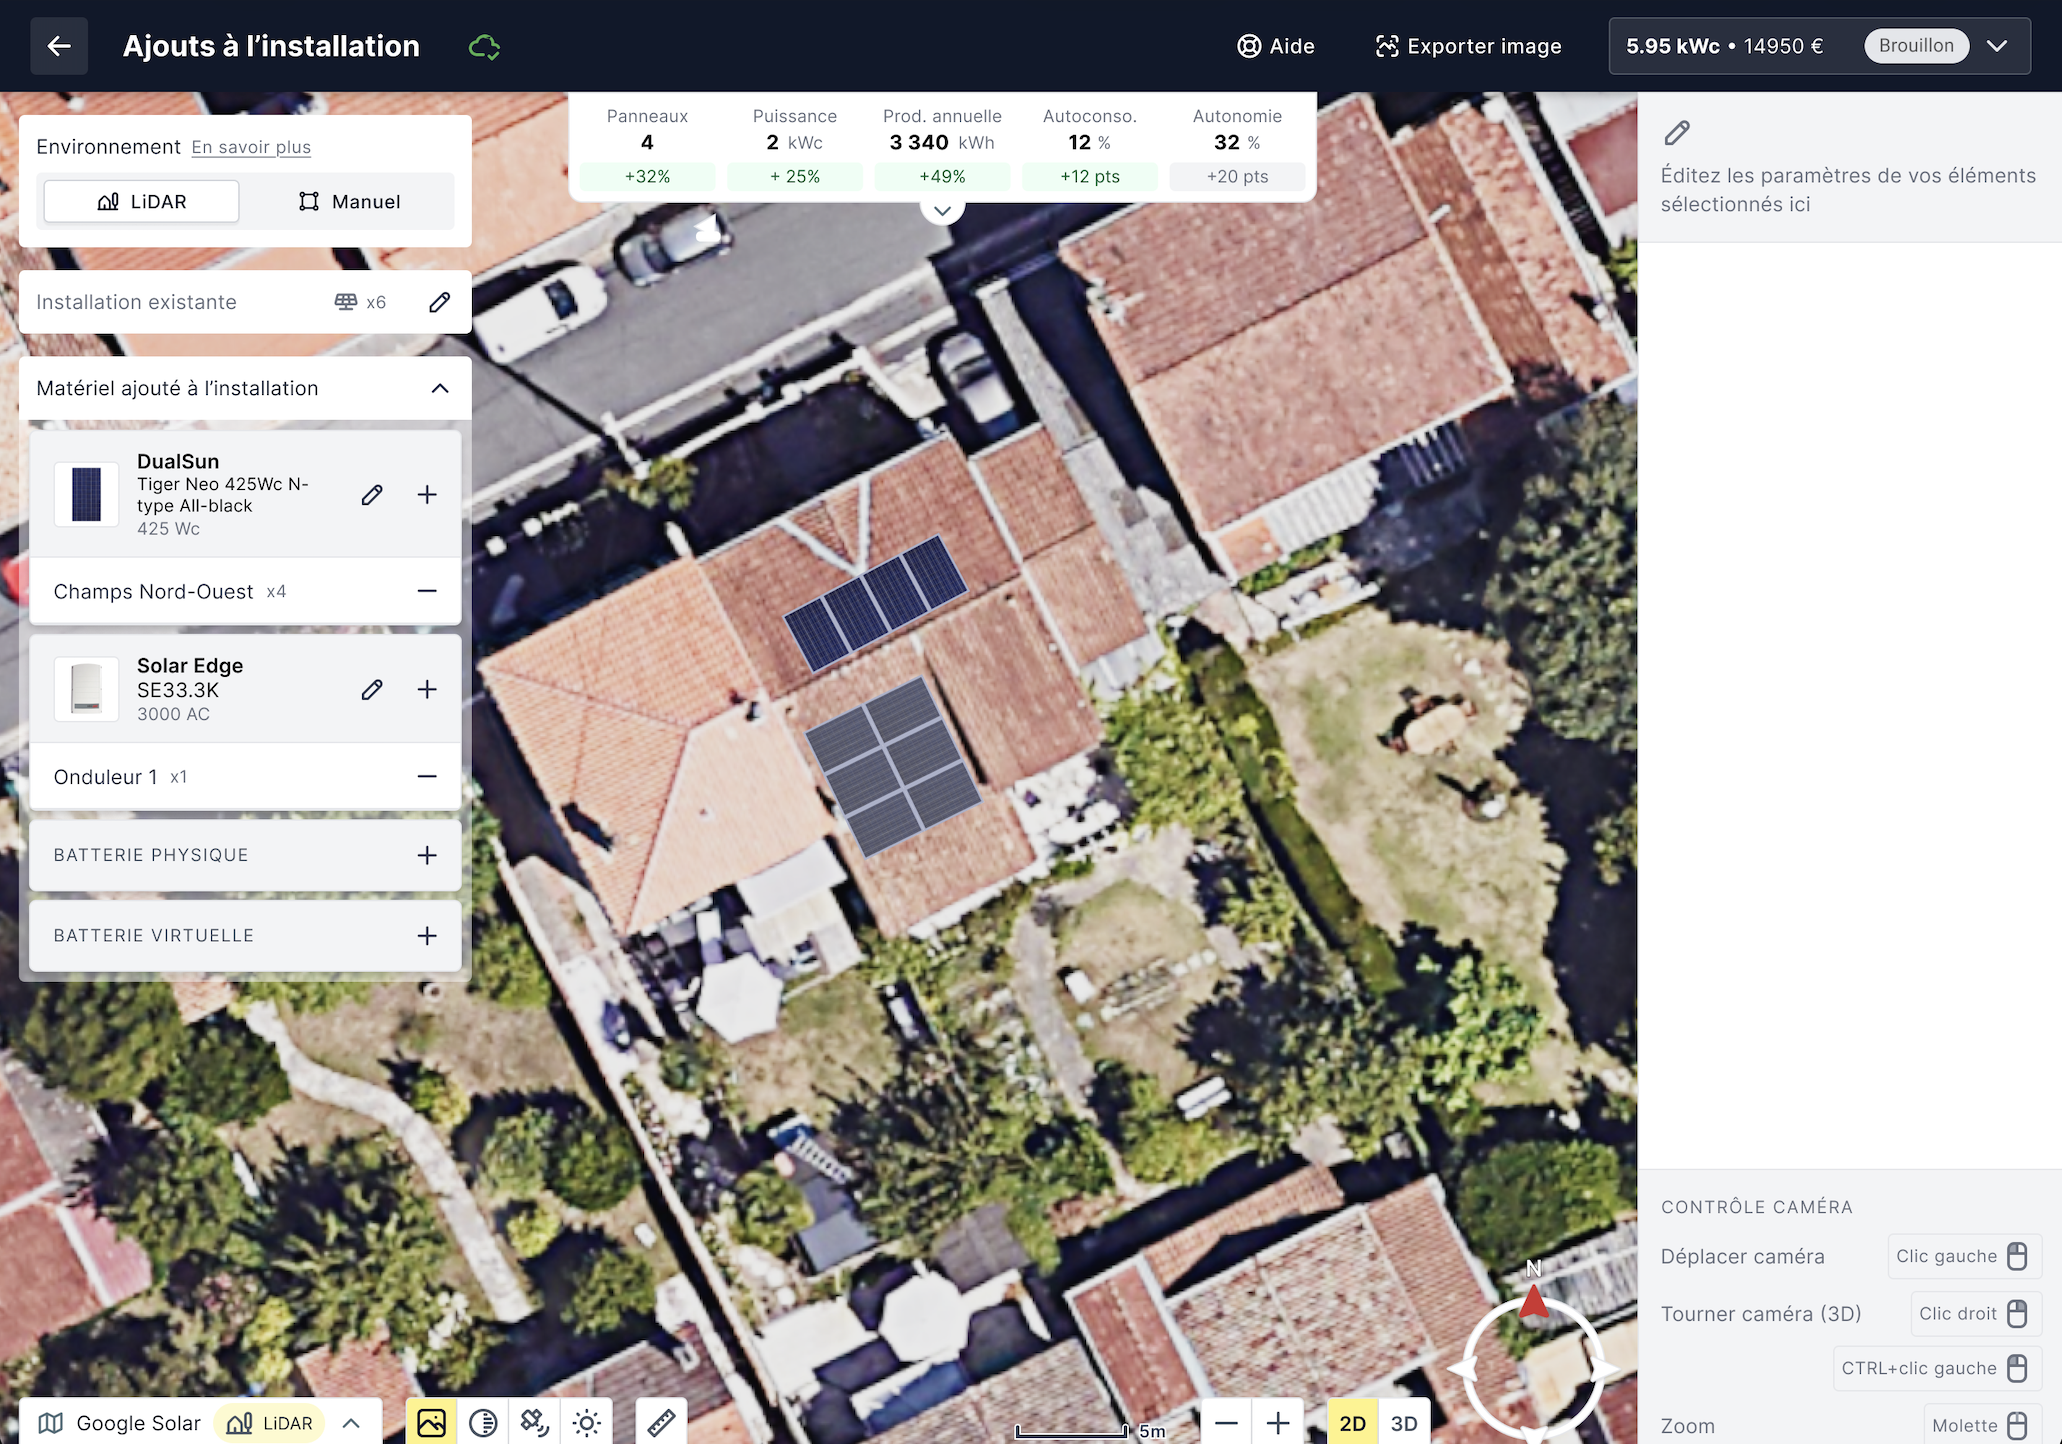Screen dimensions: 2062x1444
Task: Zoom in the map with plus button
Action: [x=1278, y=1423]
